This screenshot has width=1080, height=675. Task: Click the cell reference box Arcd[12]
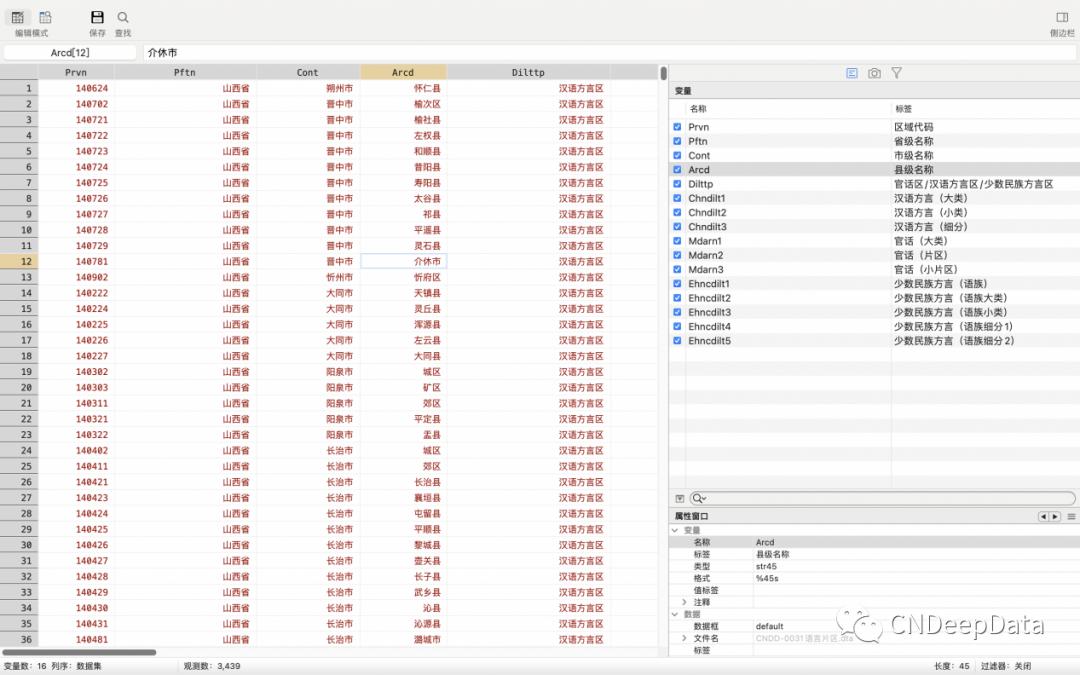point(70,52)
